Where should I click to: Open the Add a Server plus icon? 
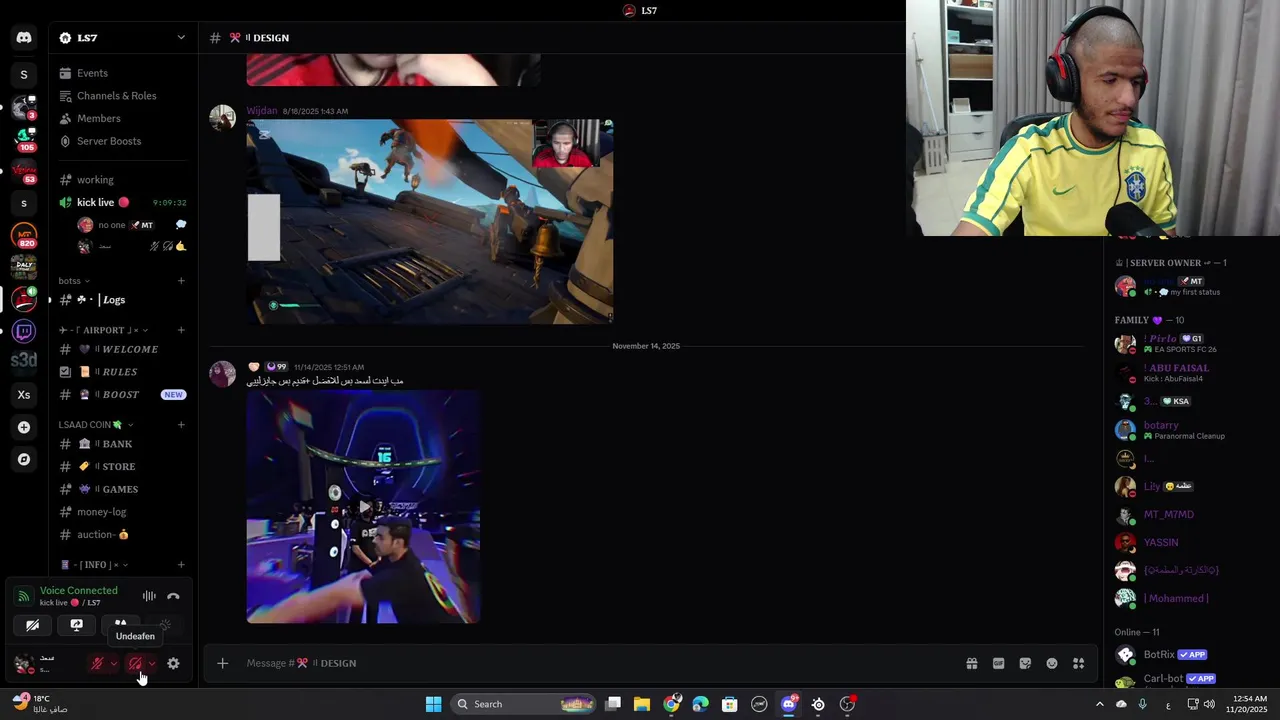24,427
